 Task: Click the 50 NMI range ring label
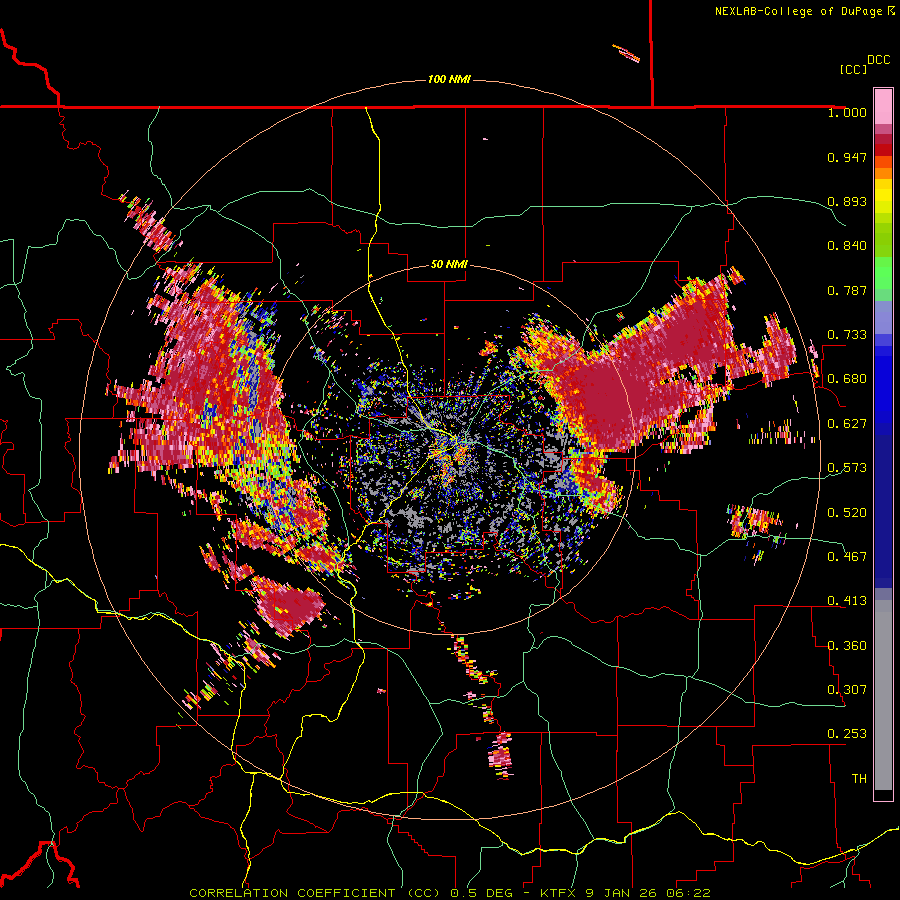(449, 265)
